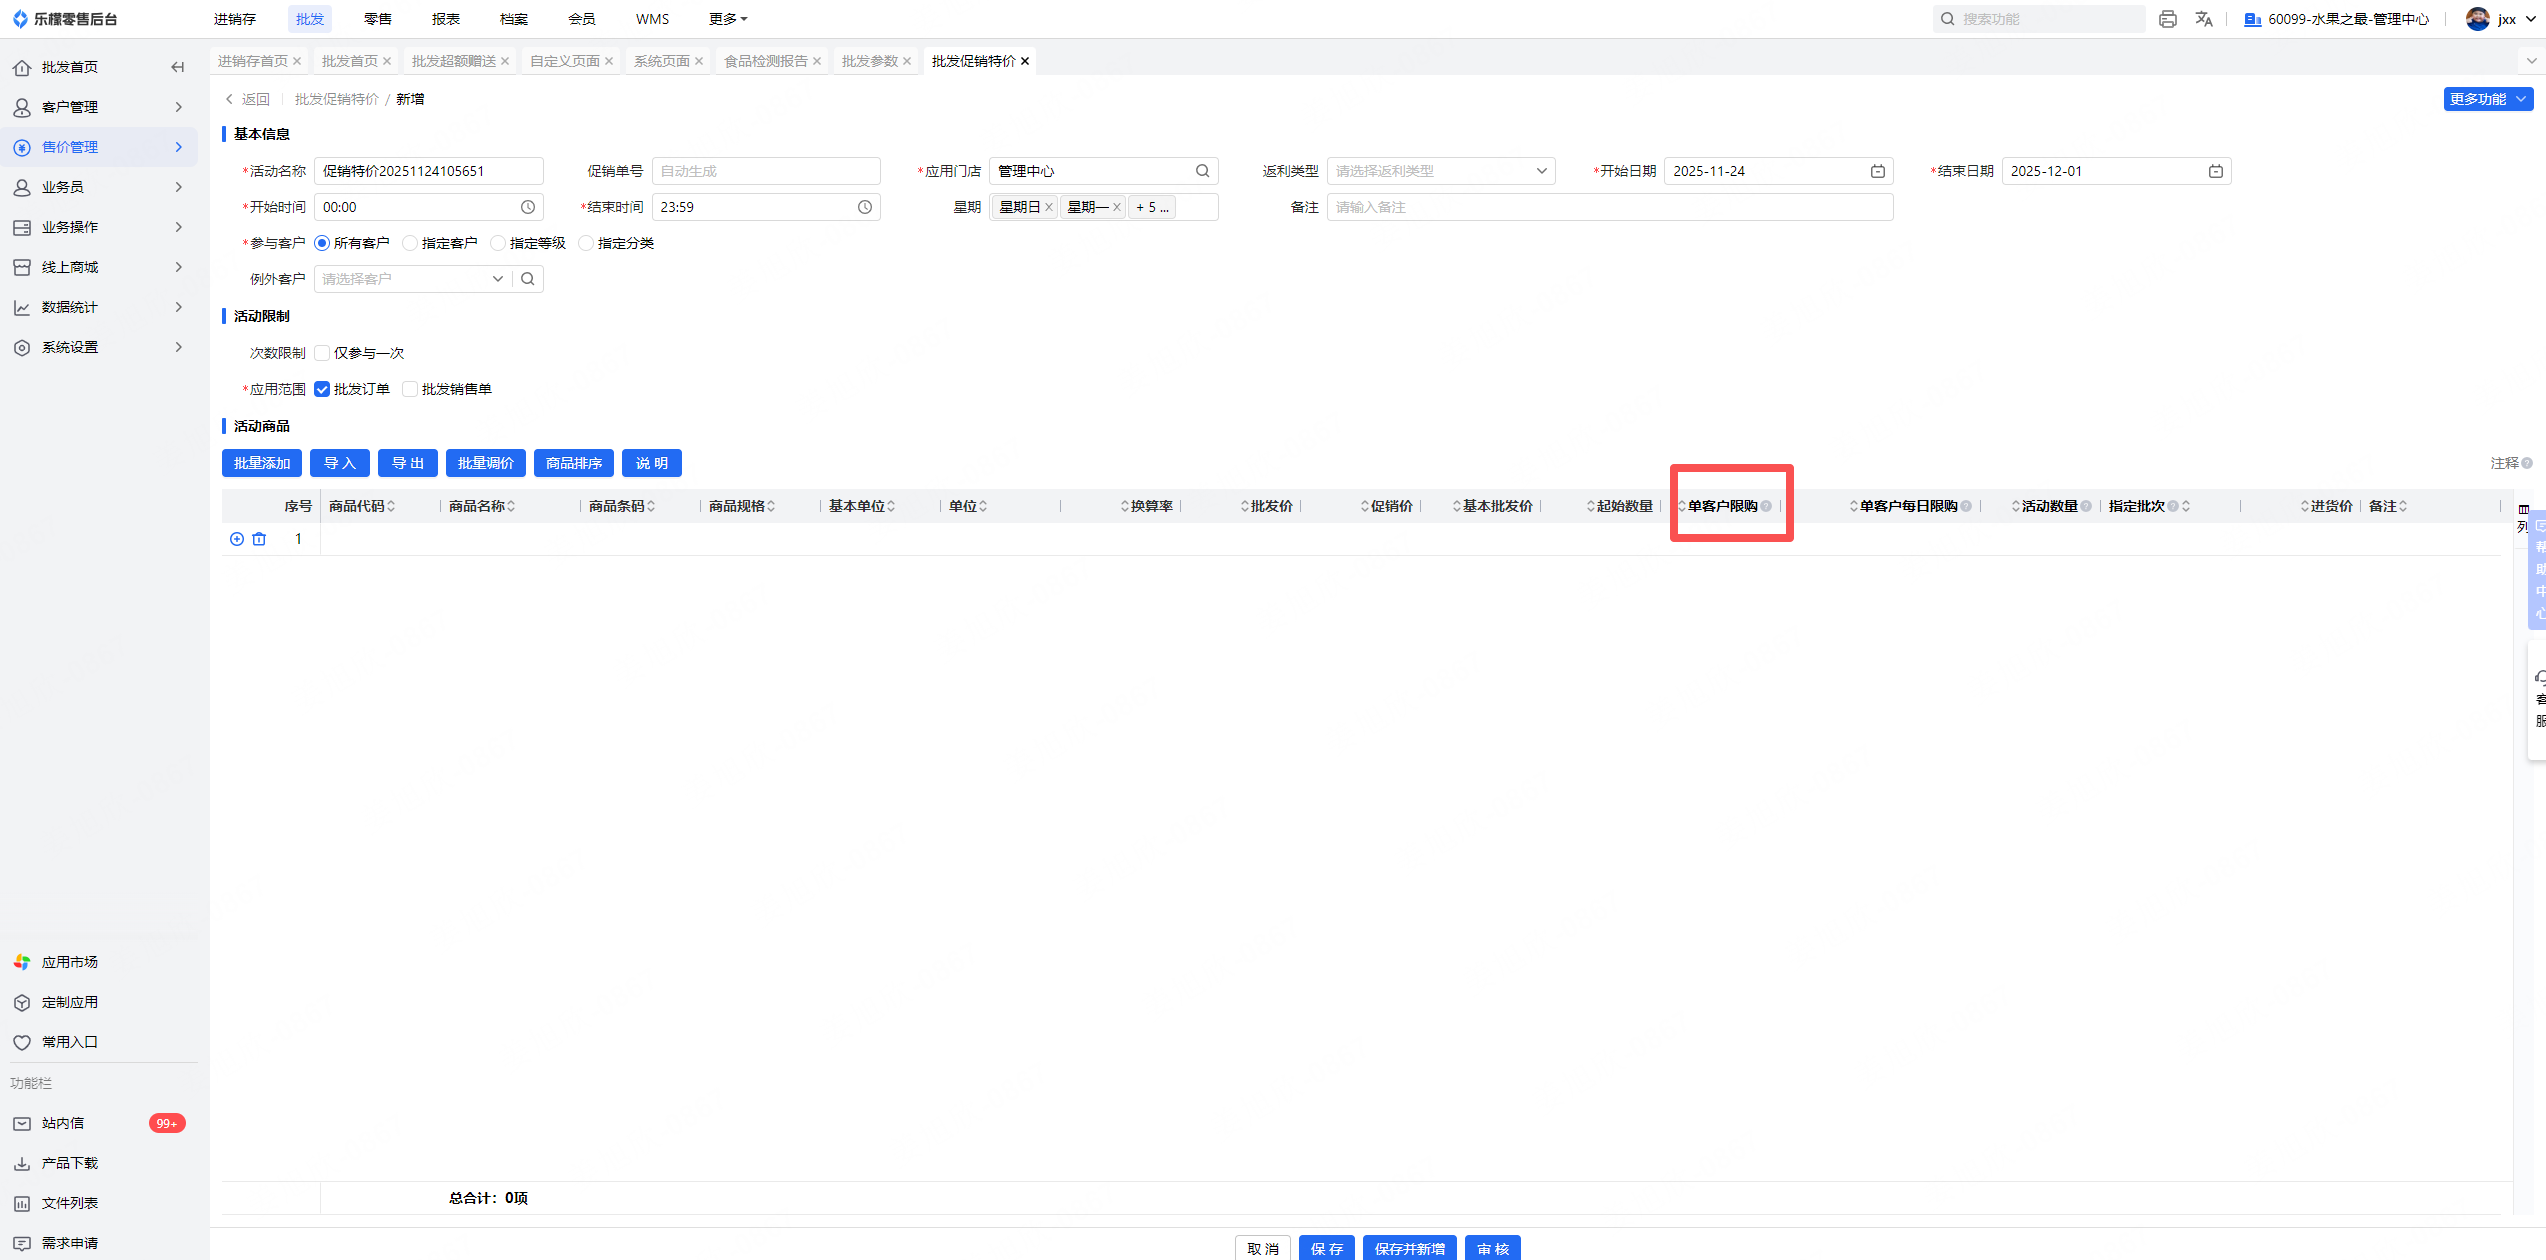This screenshot has width=2546, height=1260.
Task: Open the start date calendar icon
Action: 1877,171
